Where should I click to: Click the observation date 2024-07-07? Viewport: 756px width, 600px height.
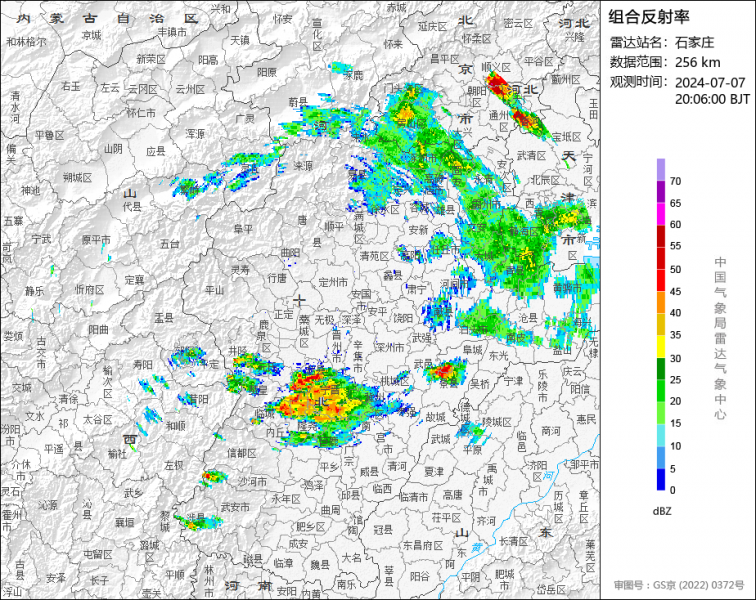click(710, 82)
